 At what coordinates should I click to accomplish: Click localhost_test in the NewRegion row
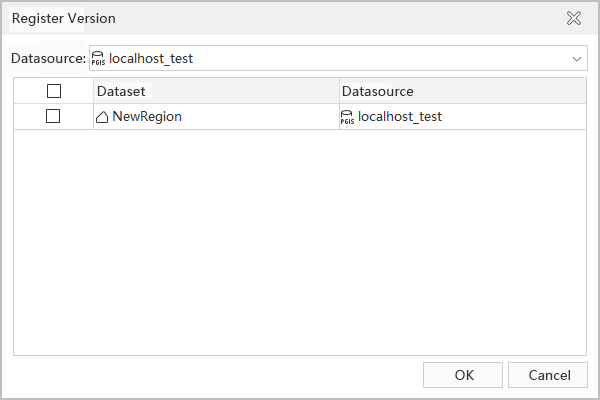(x=400, y=117)
